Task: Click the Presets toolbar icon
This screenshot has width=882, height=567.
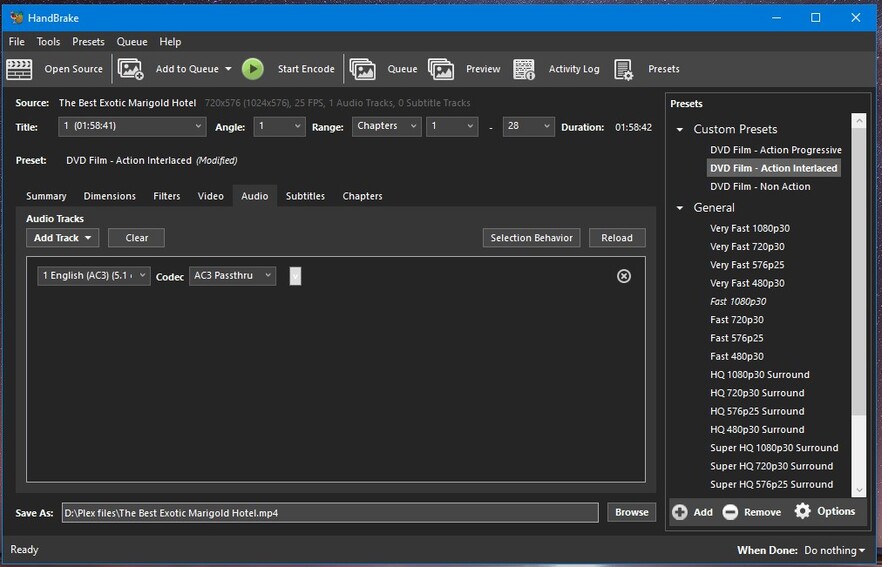Action: click(x=624, y=69)
